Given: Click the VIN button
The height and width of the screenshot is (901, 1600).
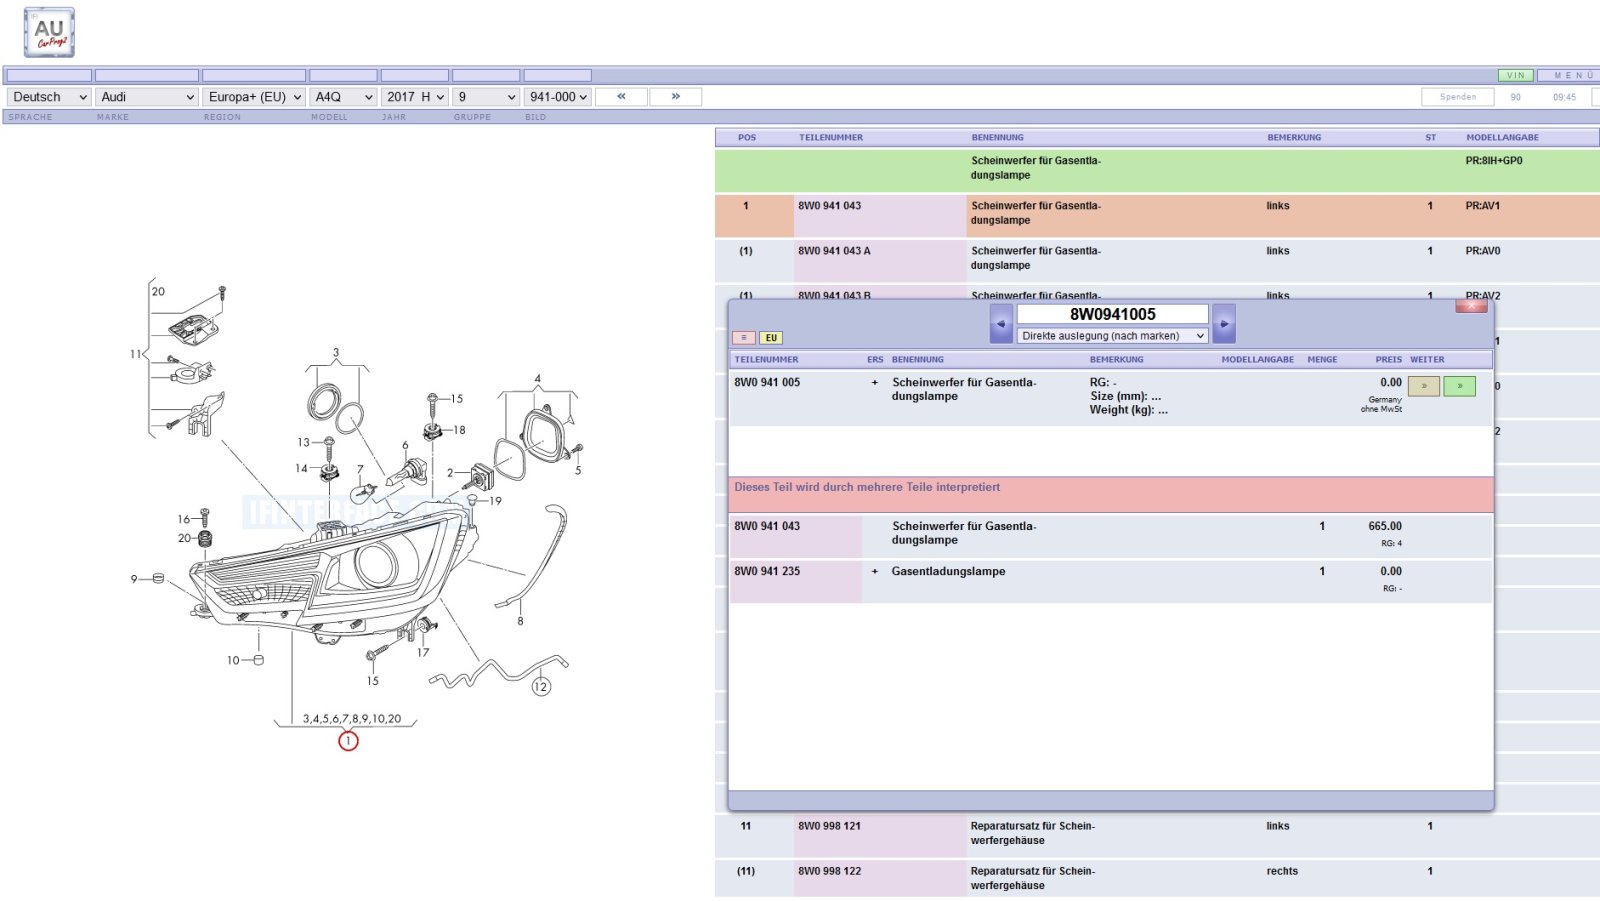Looking at the screenshot, I should (1515, 75).
